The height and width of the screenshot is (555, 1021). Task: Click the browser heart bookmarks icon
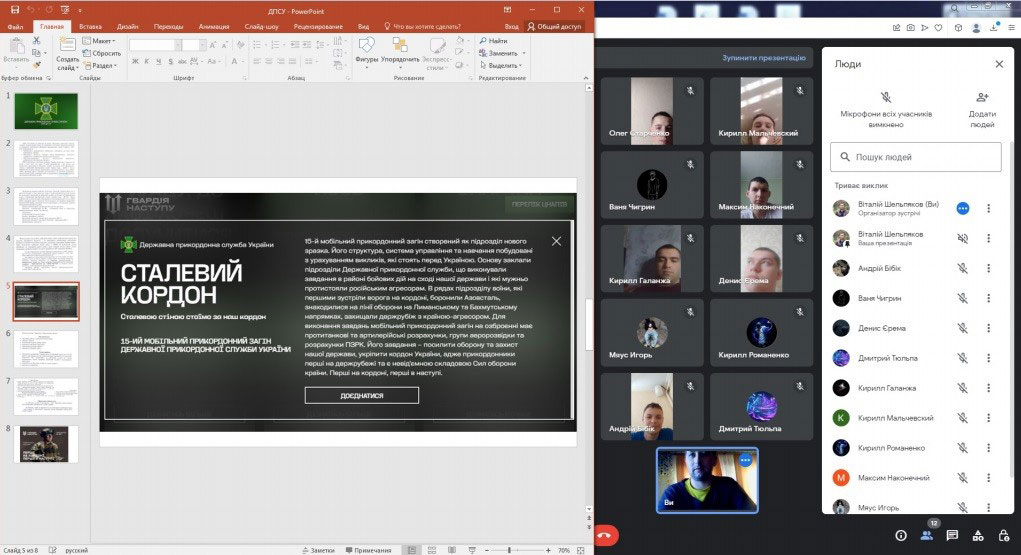pyautogui.click(x=938, y=28)
